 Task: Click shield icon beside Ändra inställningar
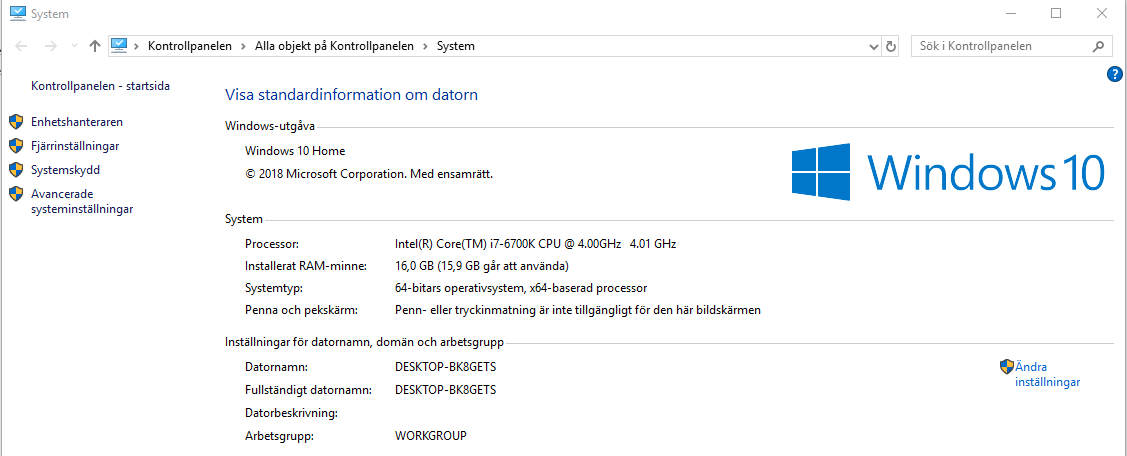[1006, 366]
